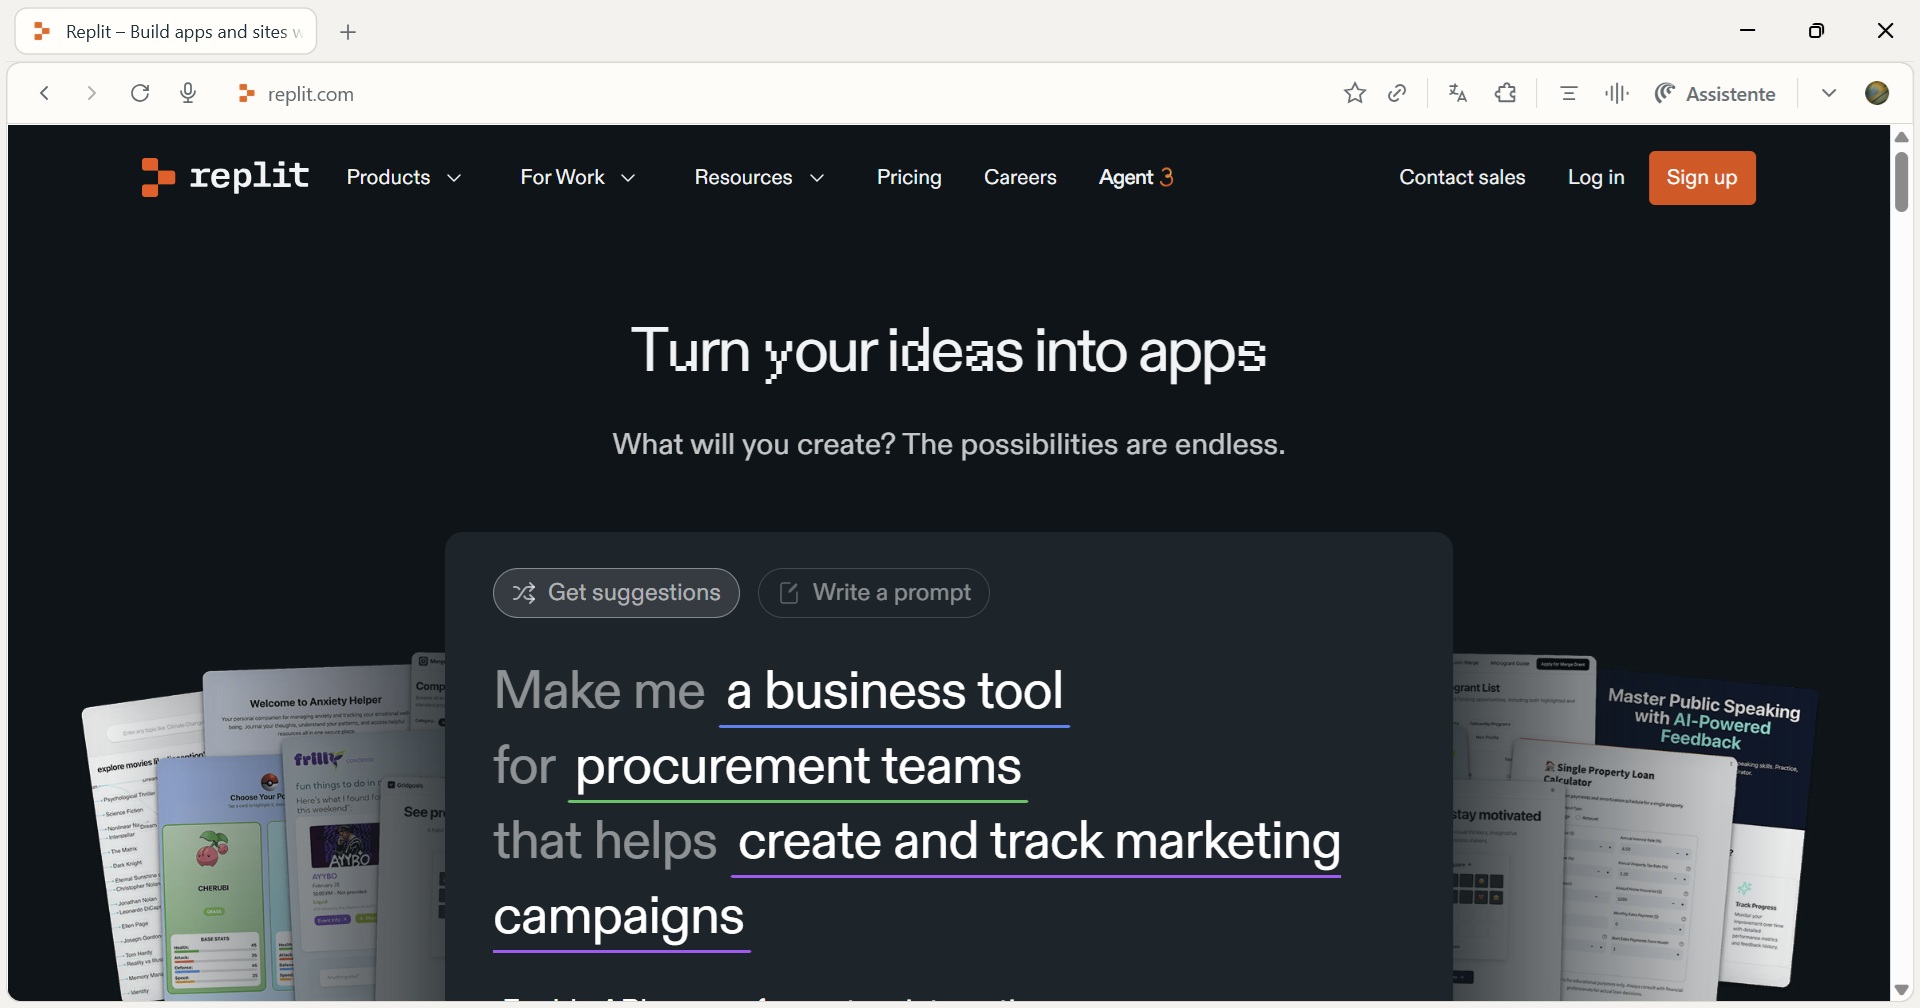Open the browser extensions puzzle icon

coord(1506,94)
